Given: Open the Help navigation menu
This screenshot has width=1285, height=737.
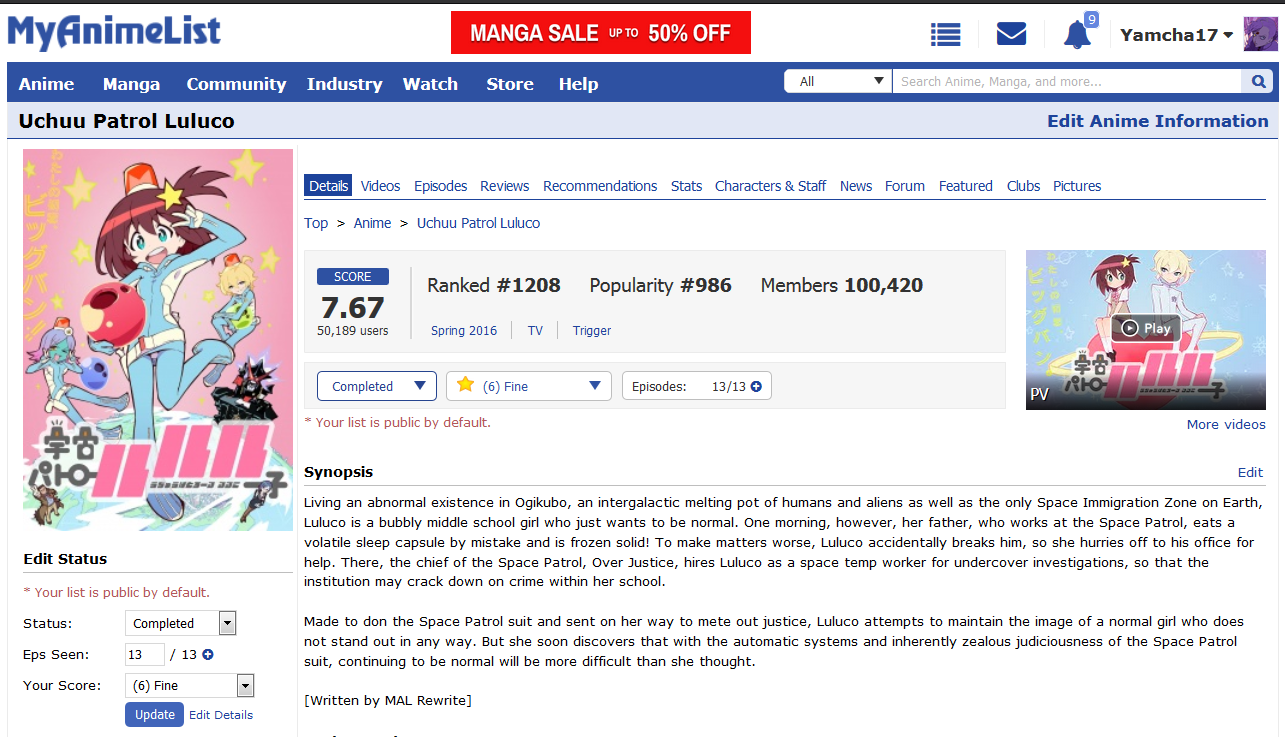Looking at the screenshot, I should [578, 84].
